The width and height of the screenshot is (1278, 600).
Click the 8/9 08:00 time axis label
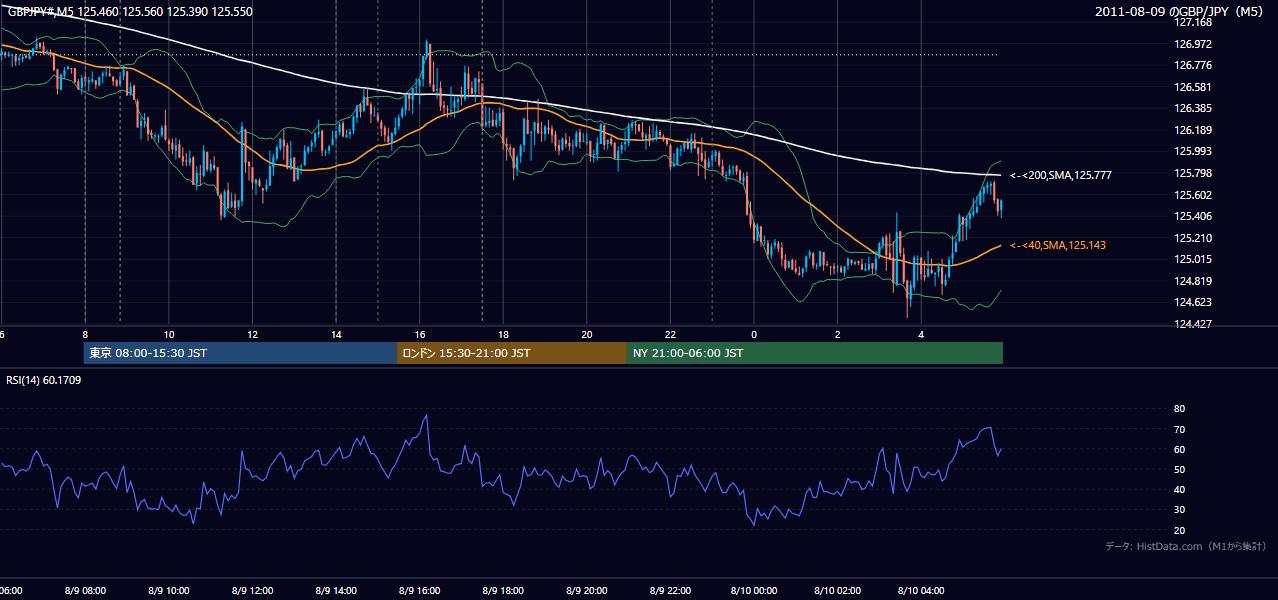click(x=85, y=590)
